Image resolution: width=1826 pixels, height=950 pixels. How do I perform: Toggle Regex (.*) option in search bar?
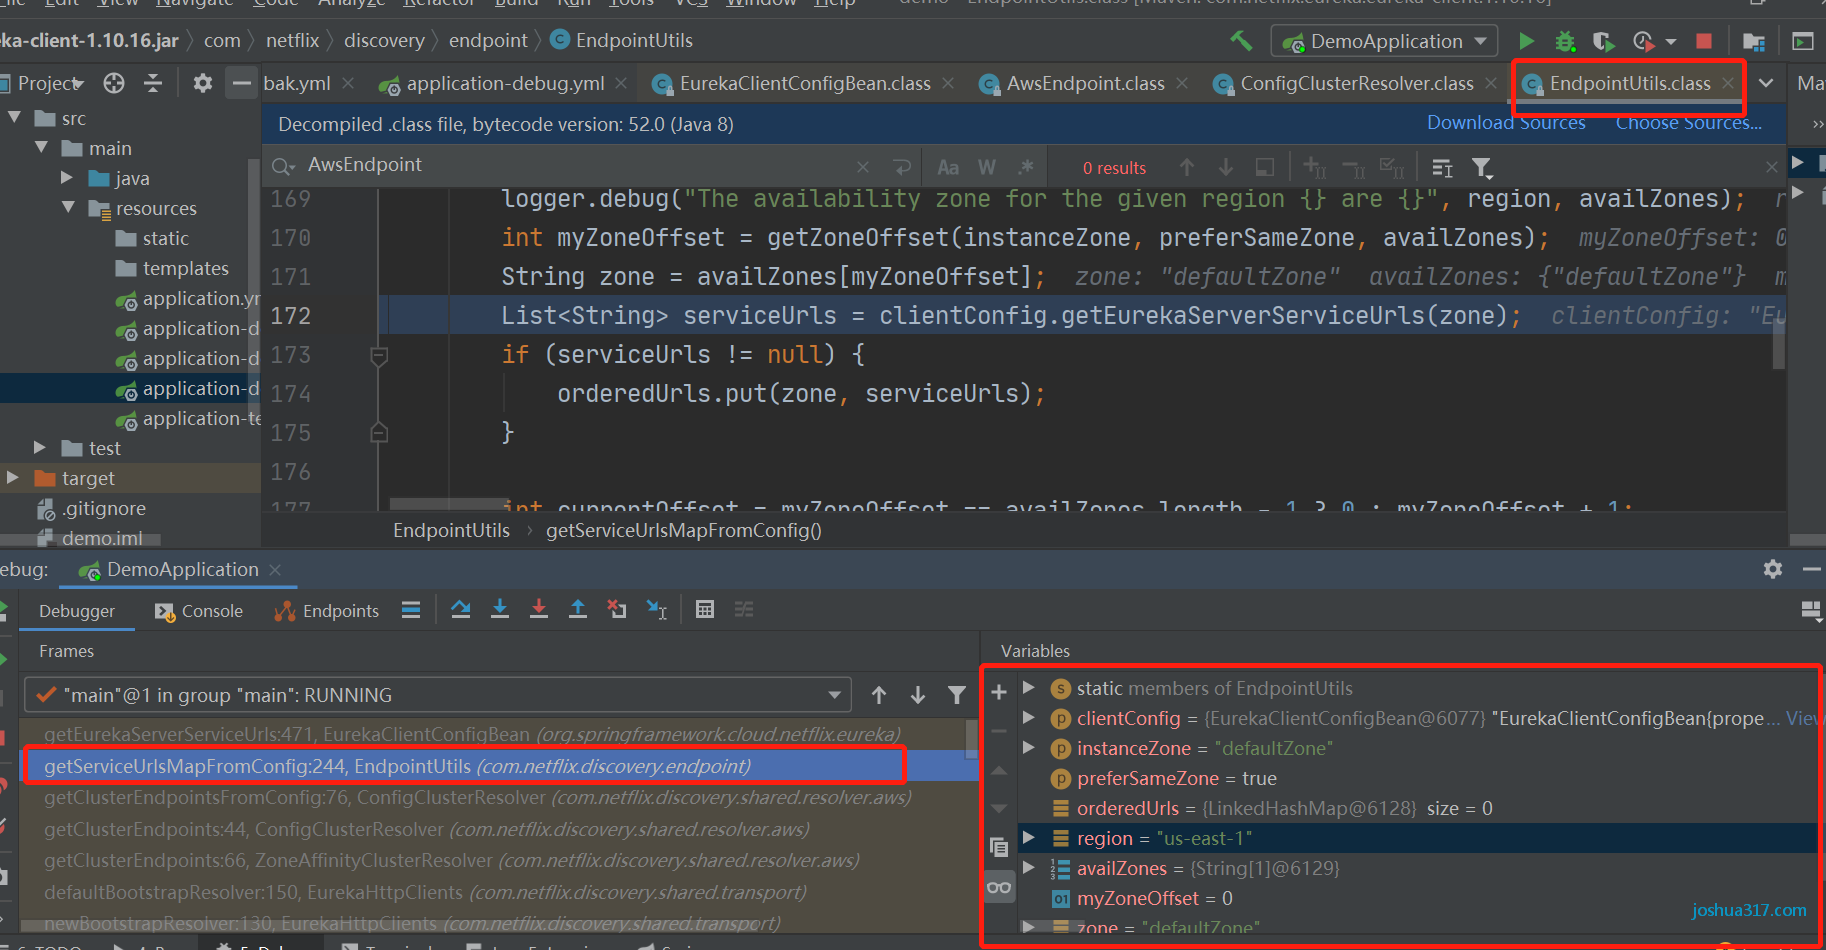pyautogui.click(x=1026, y=167)
